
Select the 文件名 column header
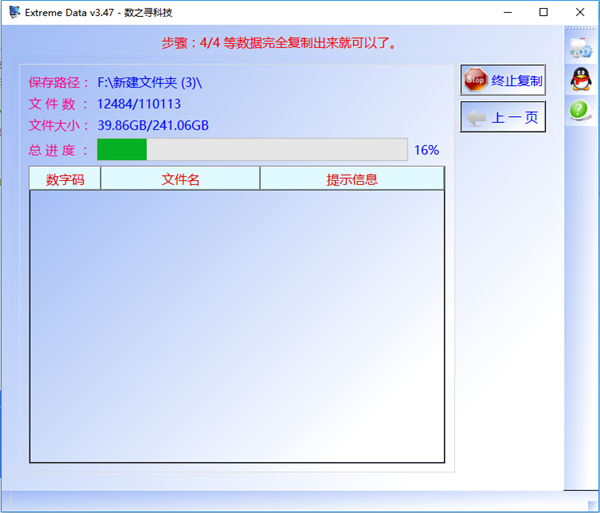click(x=180, y=179)
